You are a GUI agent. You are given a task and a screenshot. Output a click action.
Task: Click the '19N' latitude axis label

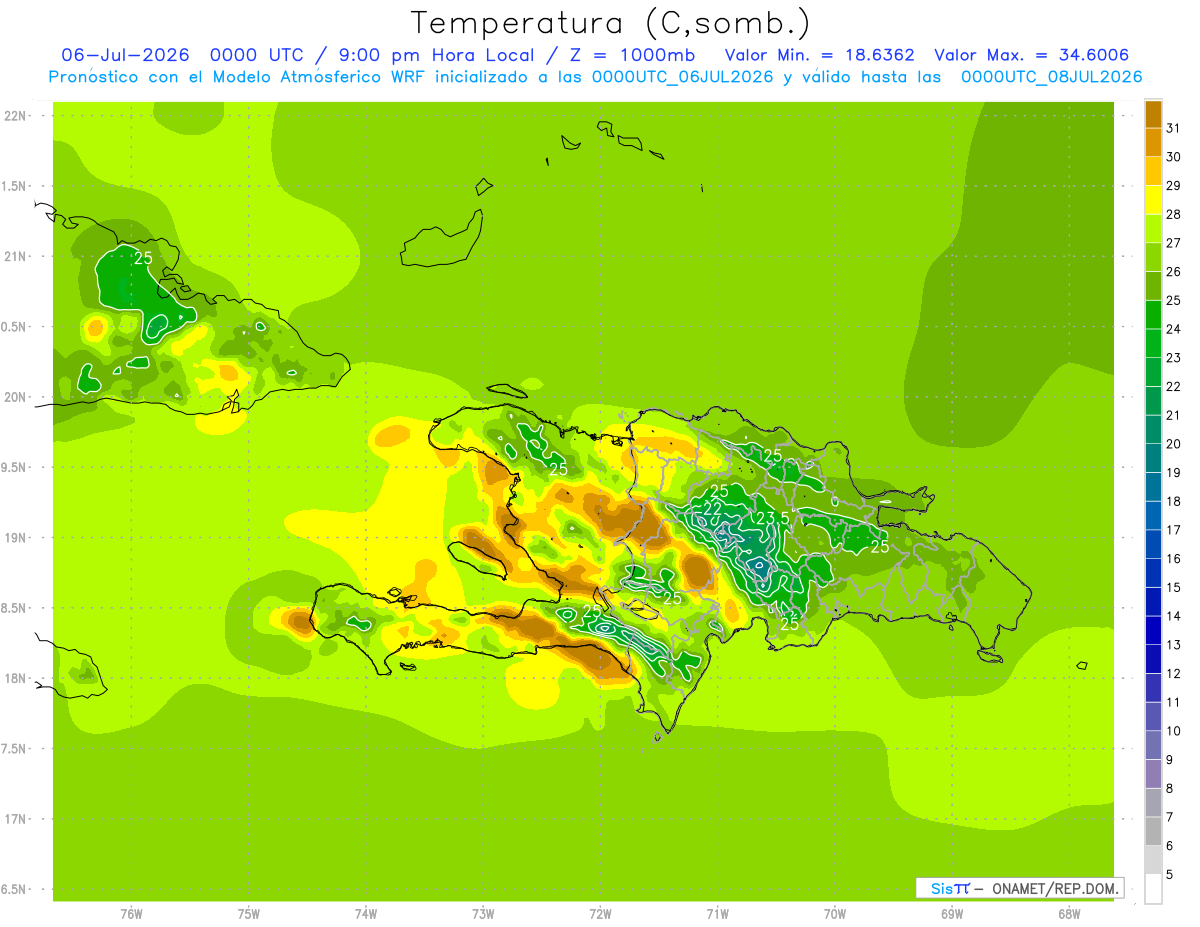[17, 538]
